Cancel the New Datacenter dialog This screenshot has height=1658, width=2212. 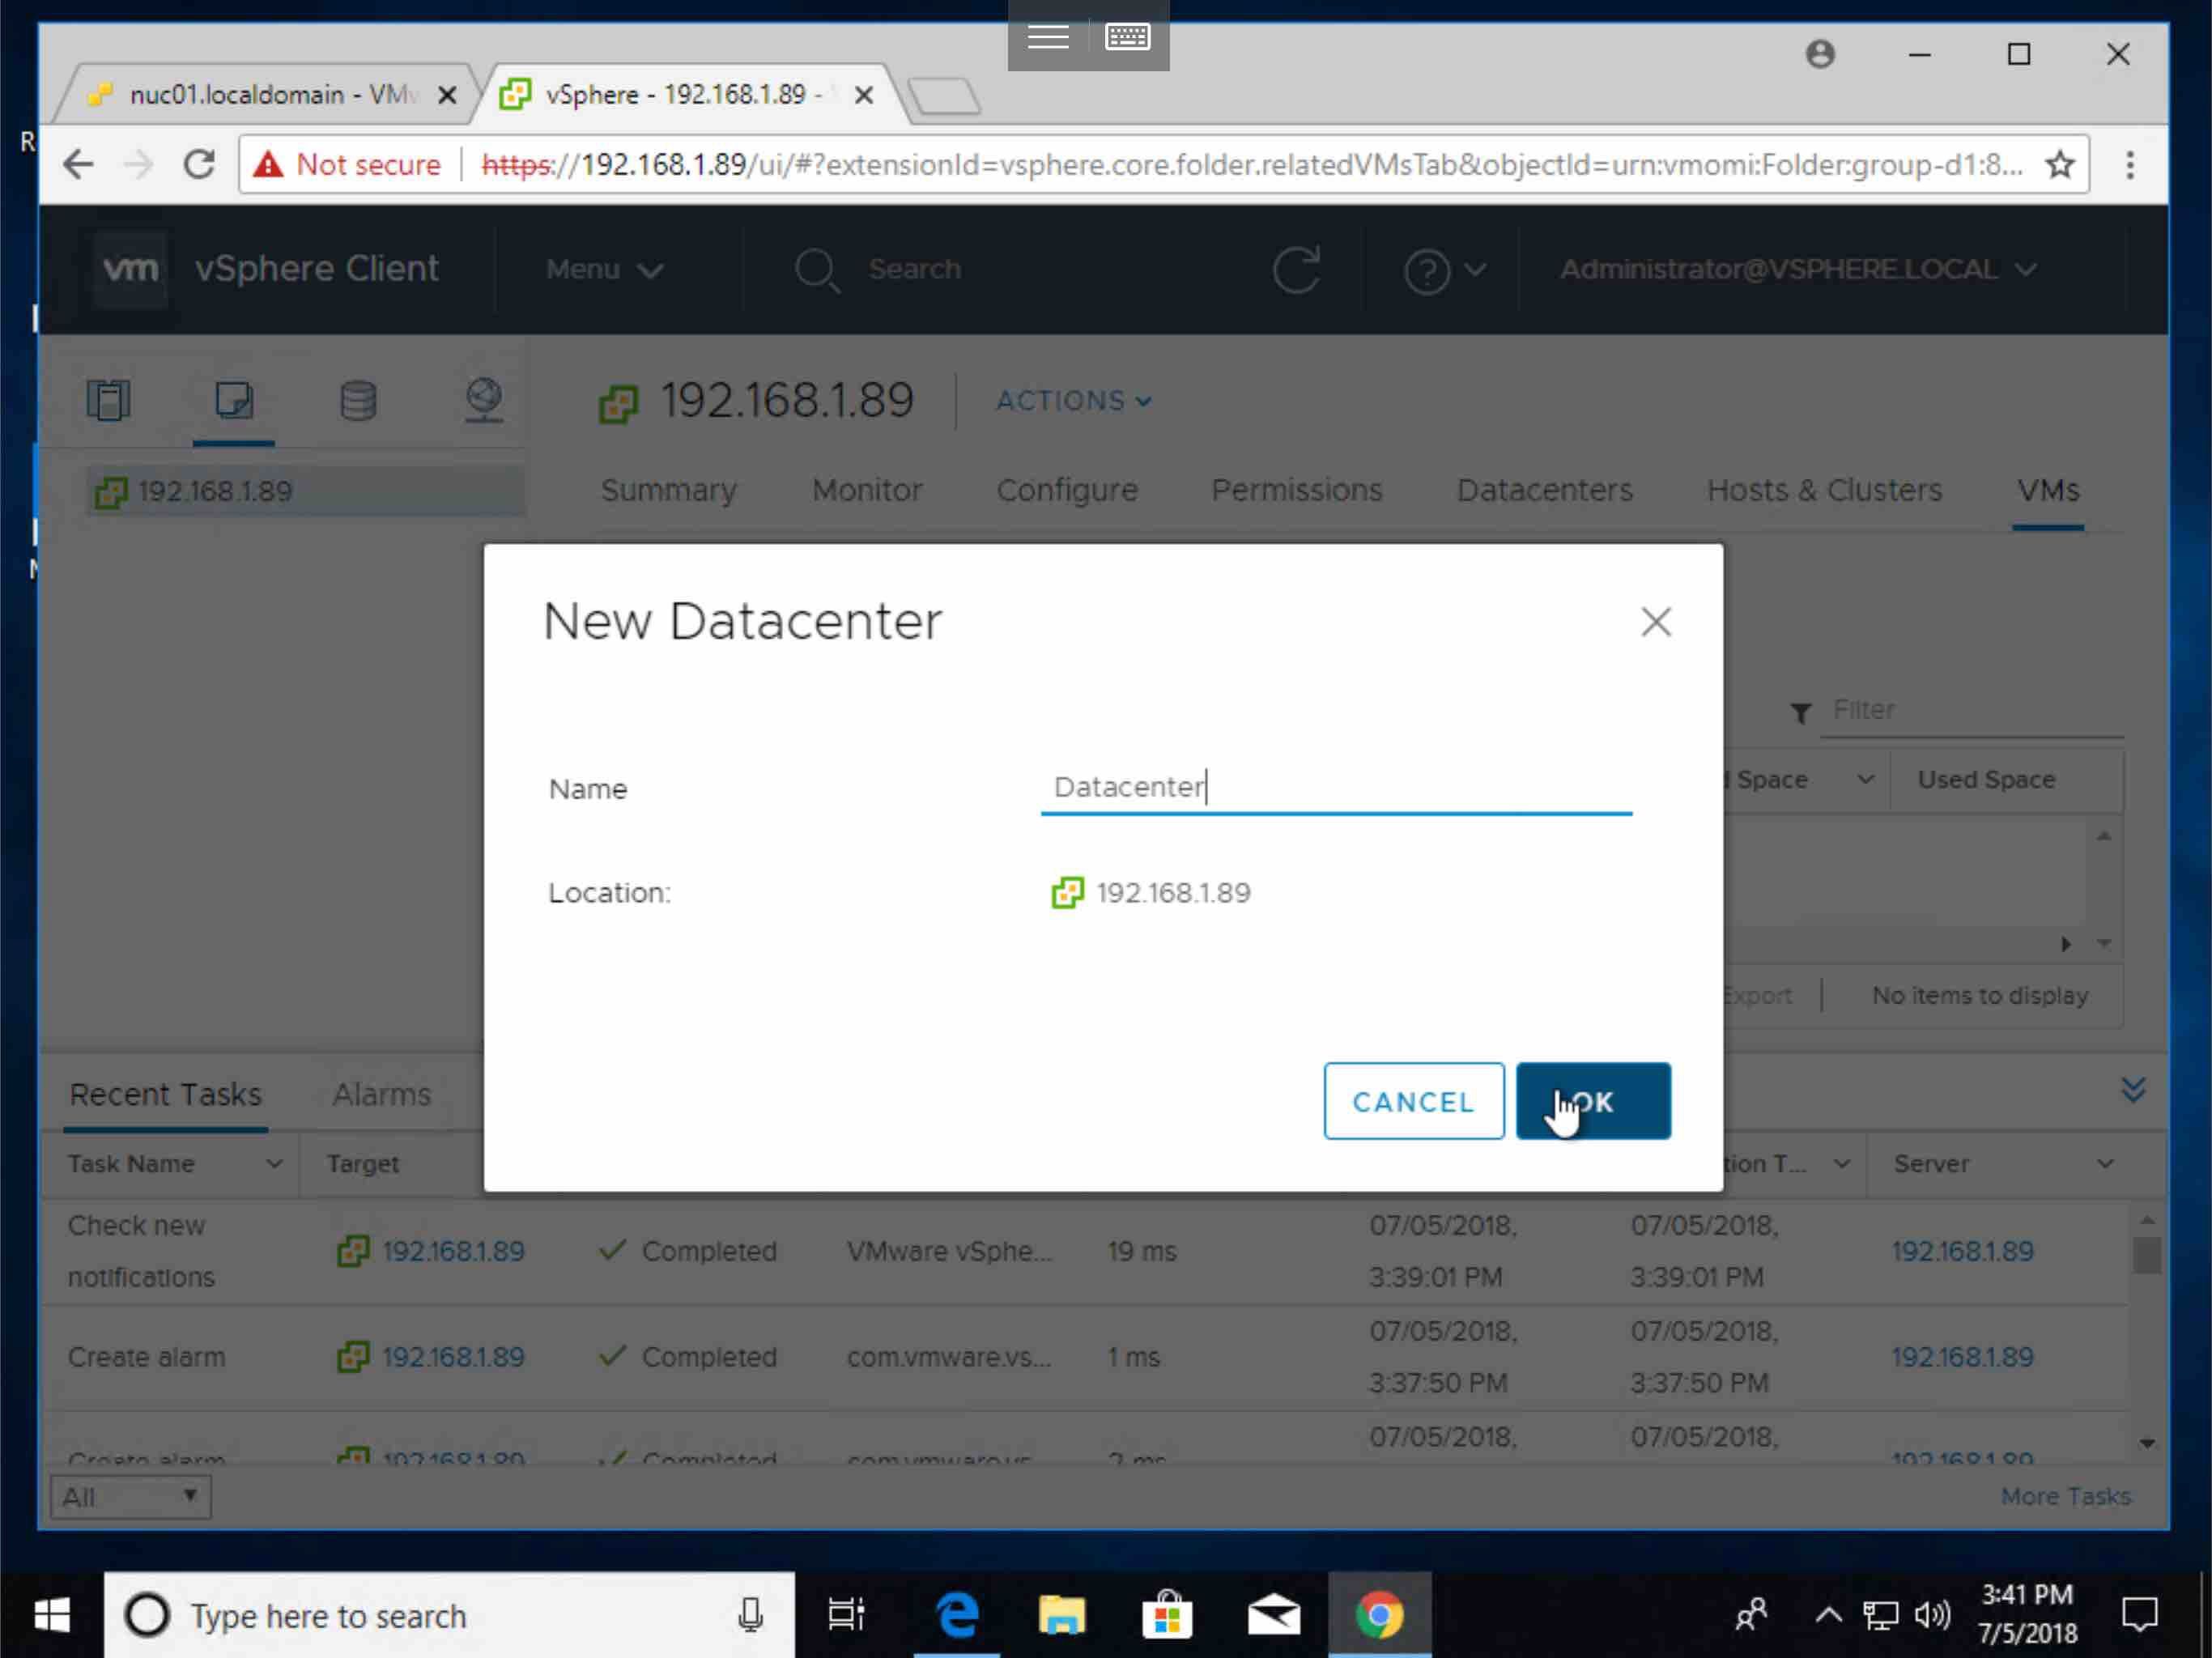click(x=1413, y=1101)
